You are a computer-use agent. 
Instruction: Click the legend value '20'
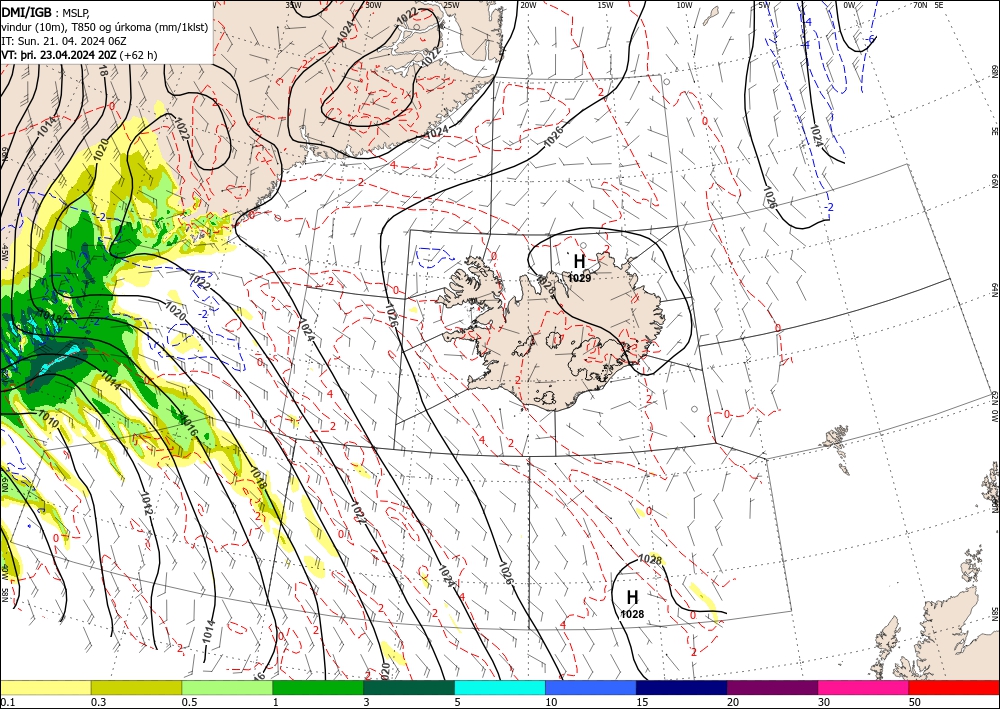click(733, 702)
